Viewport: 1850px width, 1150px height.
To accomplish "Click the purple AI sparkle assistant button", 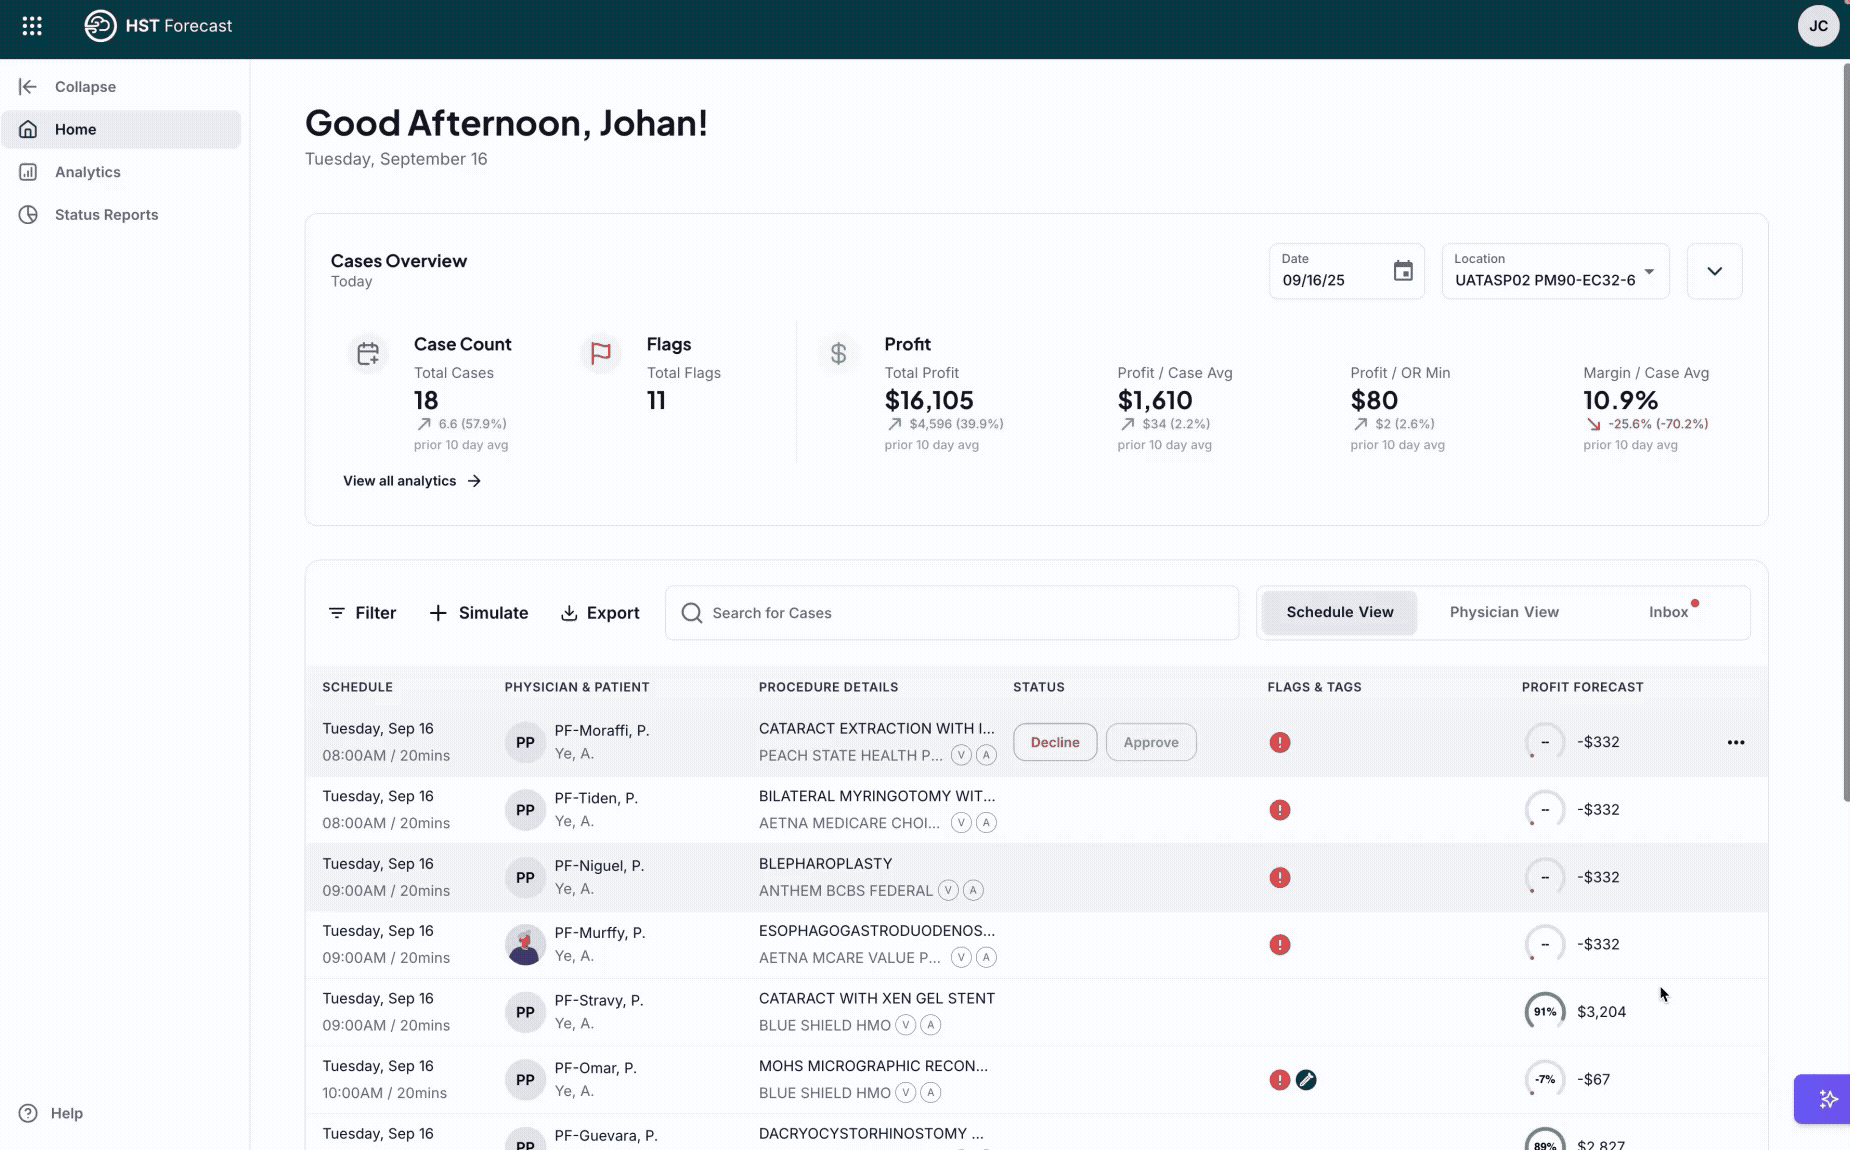I will [x=1827, y=1099].
